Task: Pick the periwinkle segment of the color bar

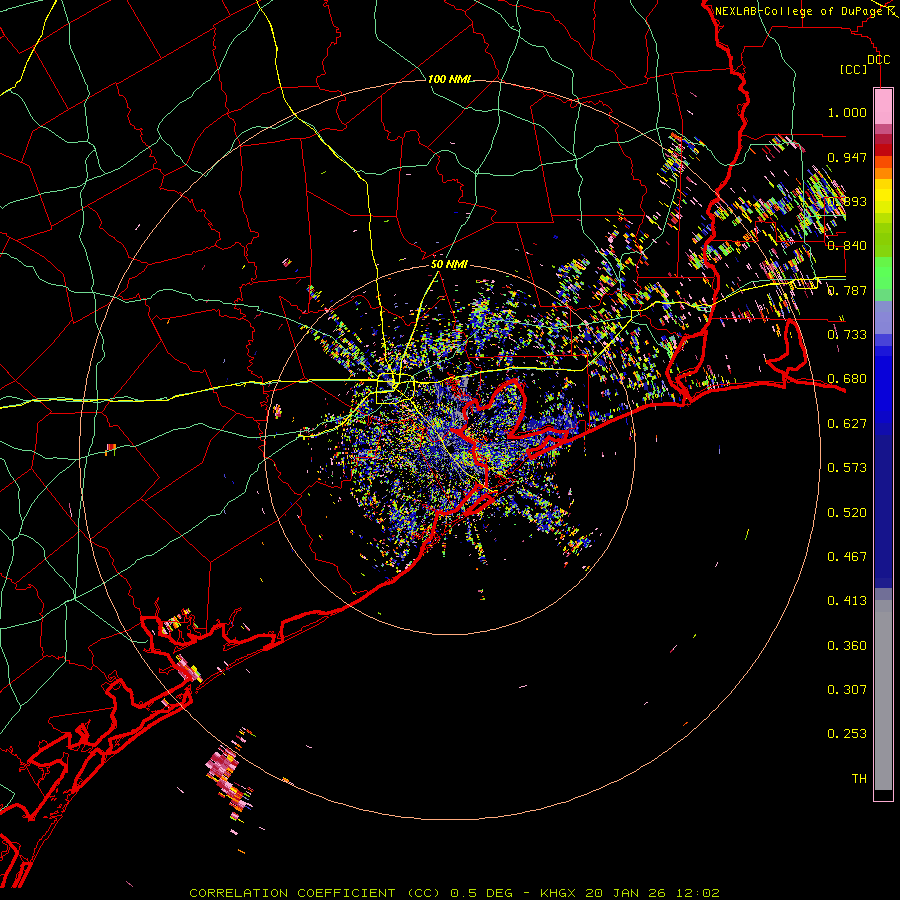Action: 883,317
